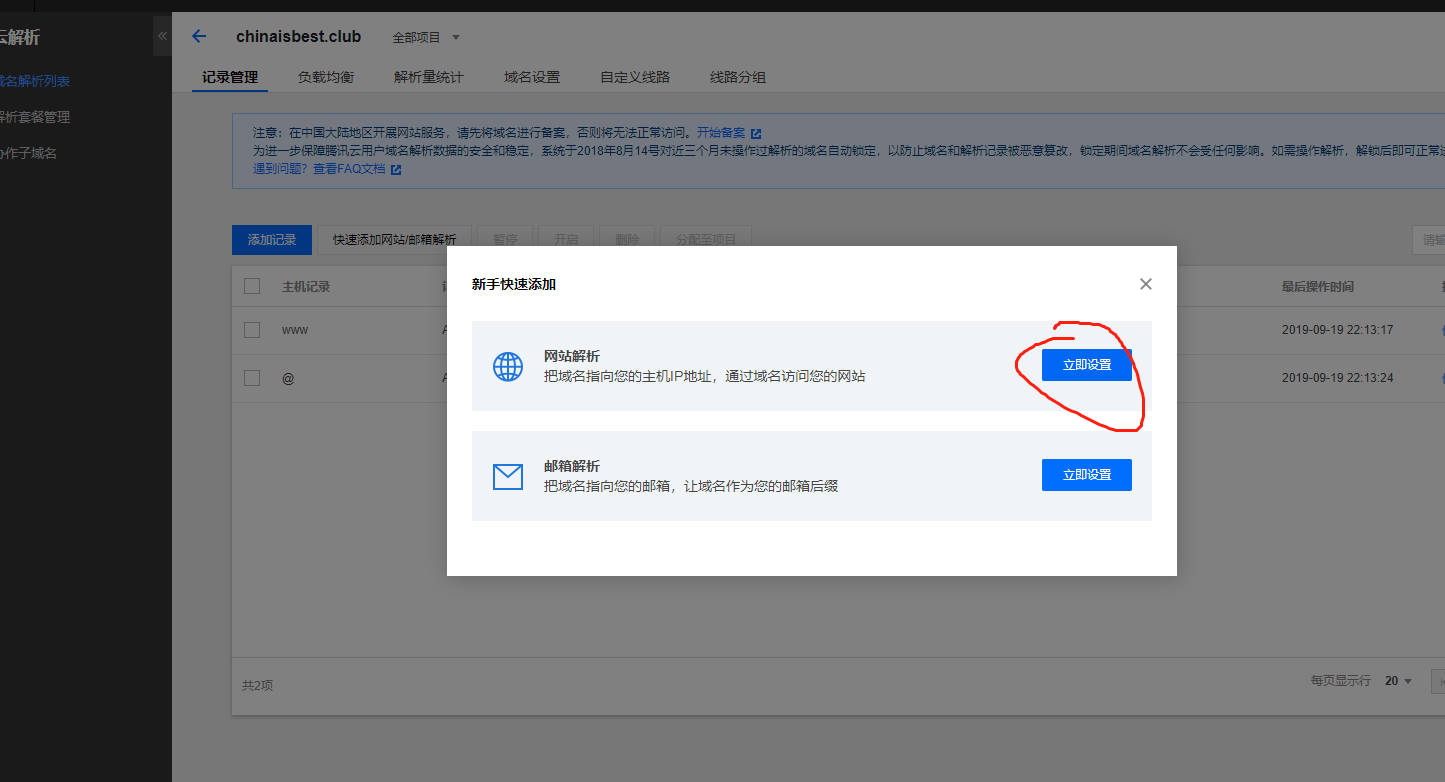Image resolution: width=1445 pixels, height=782 pixels.
Task: Check the checkbox for the @ record
Action: (252, 378)
